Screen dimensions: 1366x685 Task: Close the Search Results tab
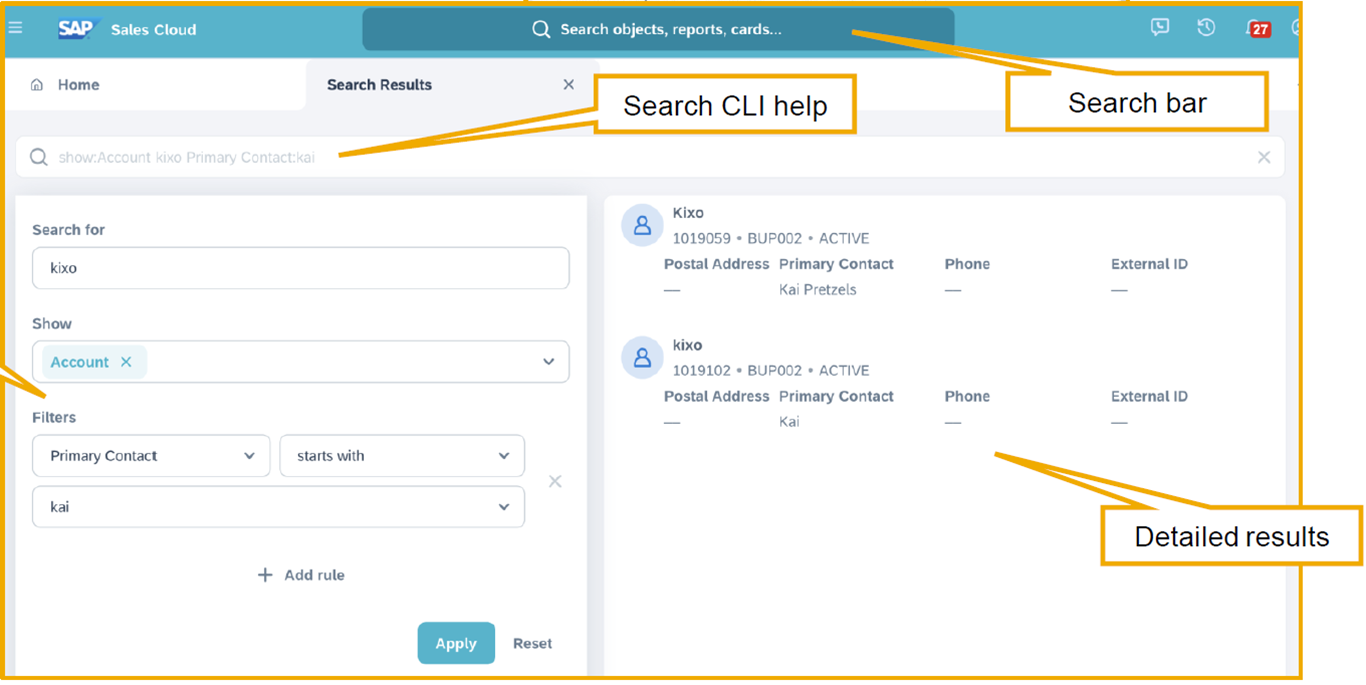569,85
